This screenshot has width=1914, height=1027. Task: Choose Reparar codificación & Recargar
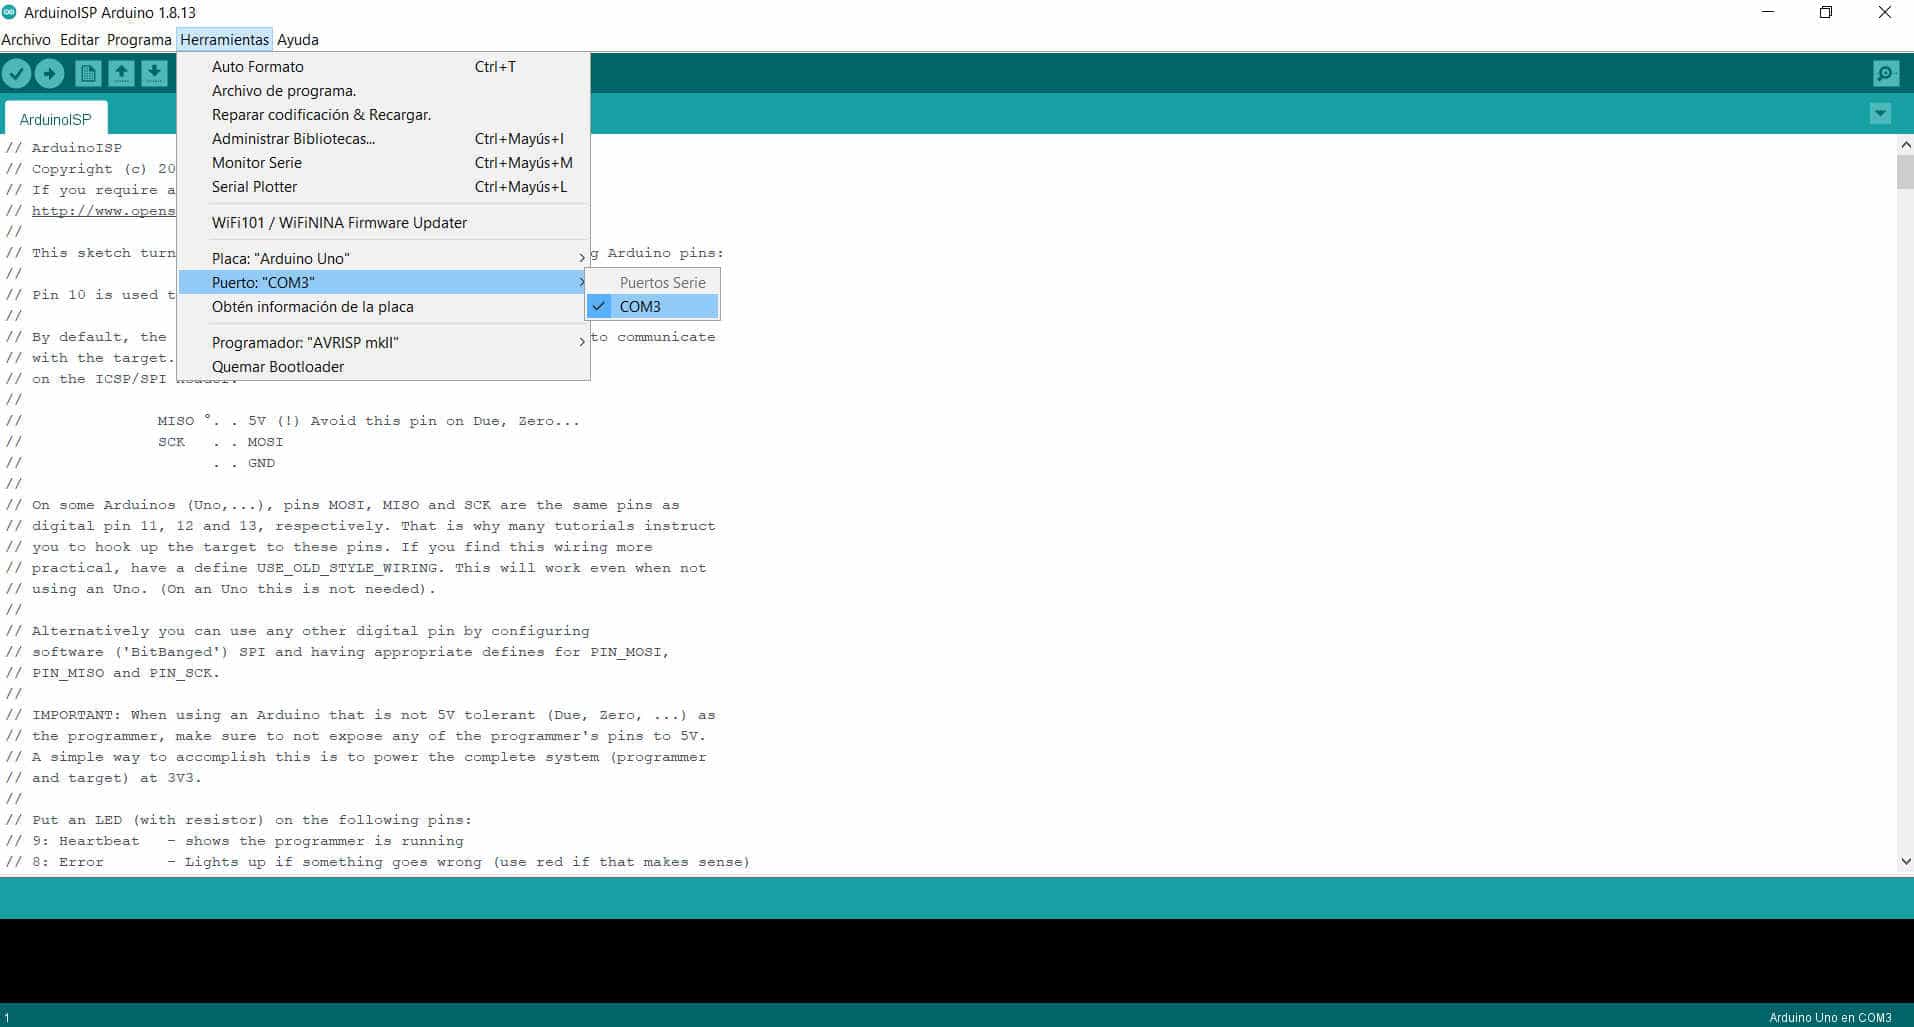(x=384, y=115)
